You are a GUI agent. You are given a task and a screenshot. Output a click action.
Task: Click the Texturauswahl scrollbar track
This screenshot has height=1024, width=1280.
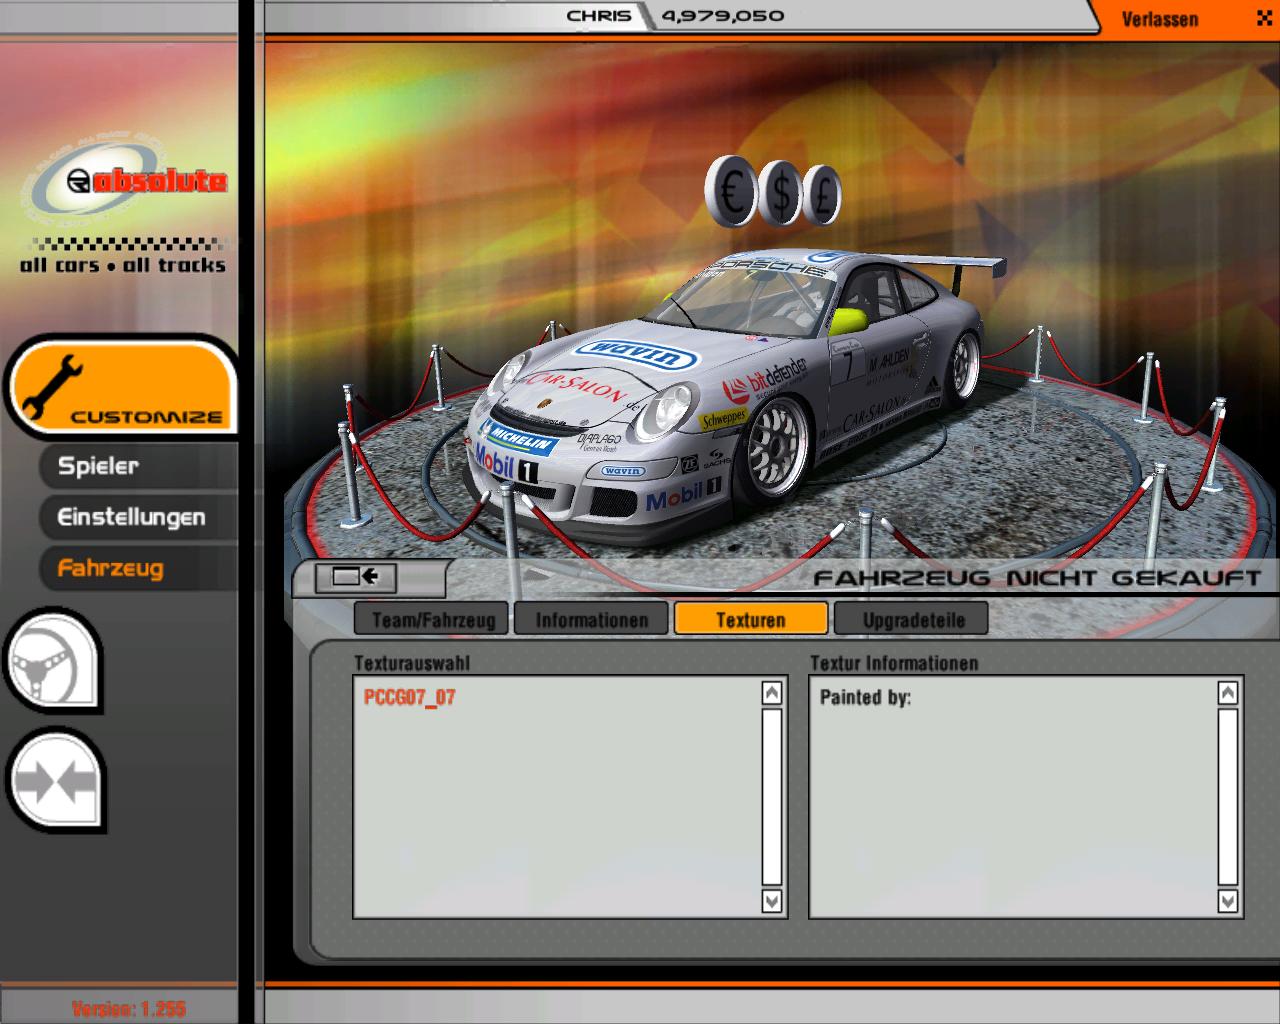click(771, 796)
